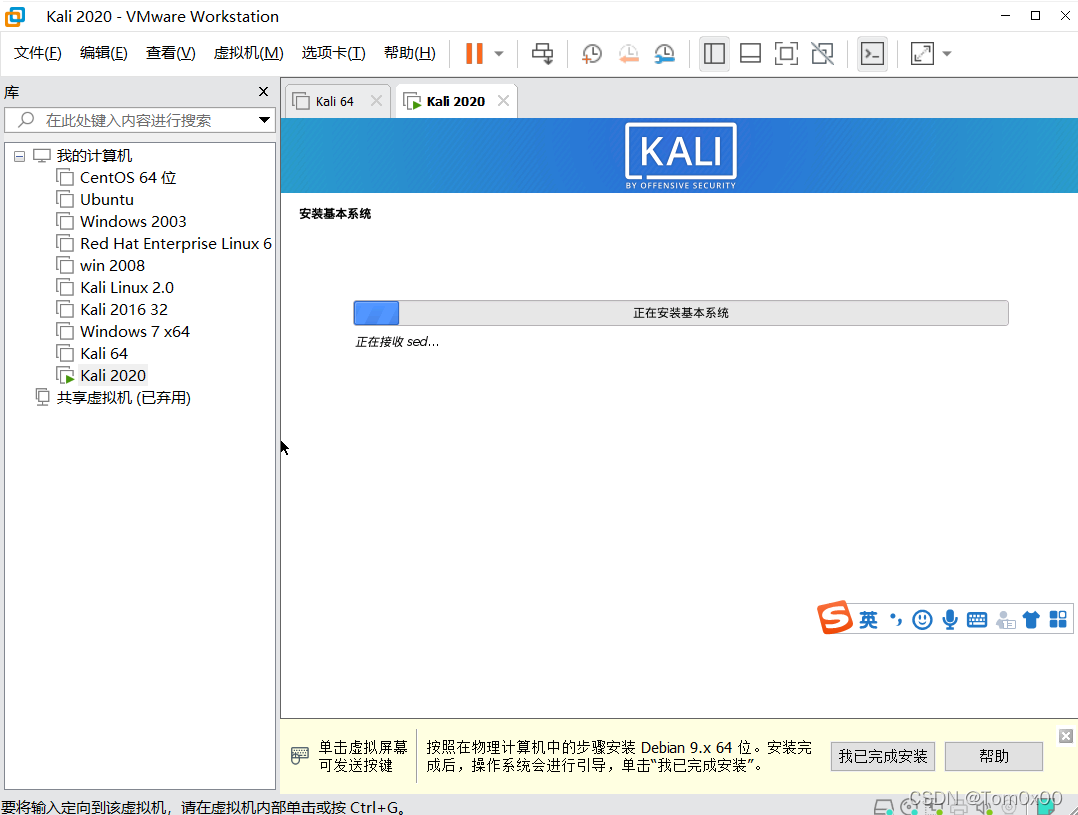Click the Ctrl+G status bar message
1078x815 pixels.
tap(204, 807)
